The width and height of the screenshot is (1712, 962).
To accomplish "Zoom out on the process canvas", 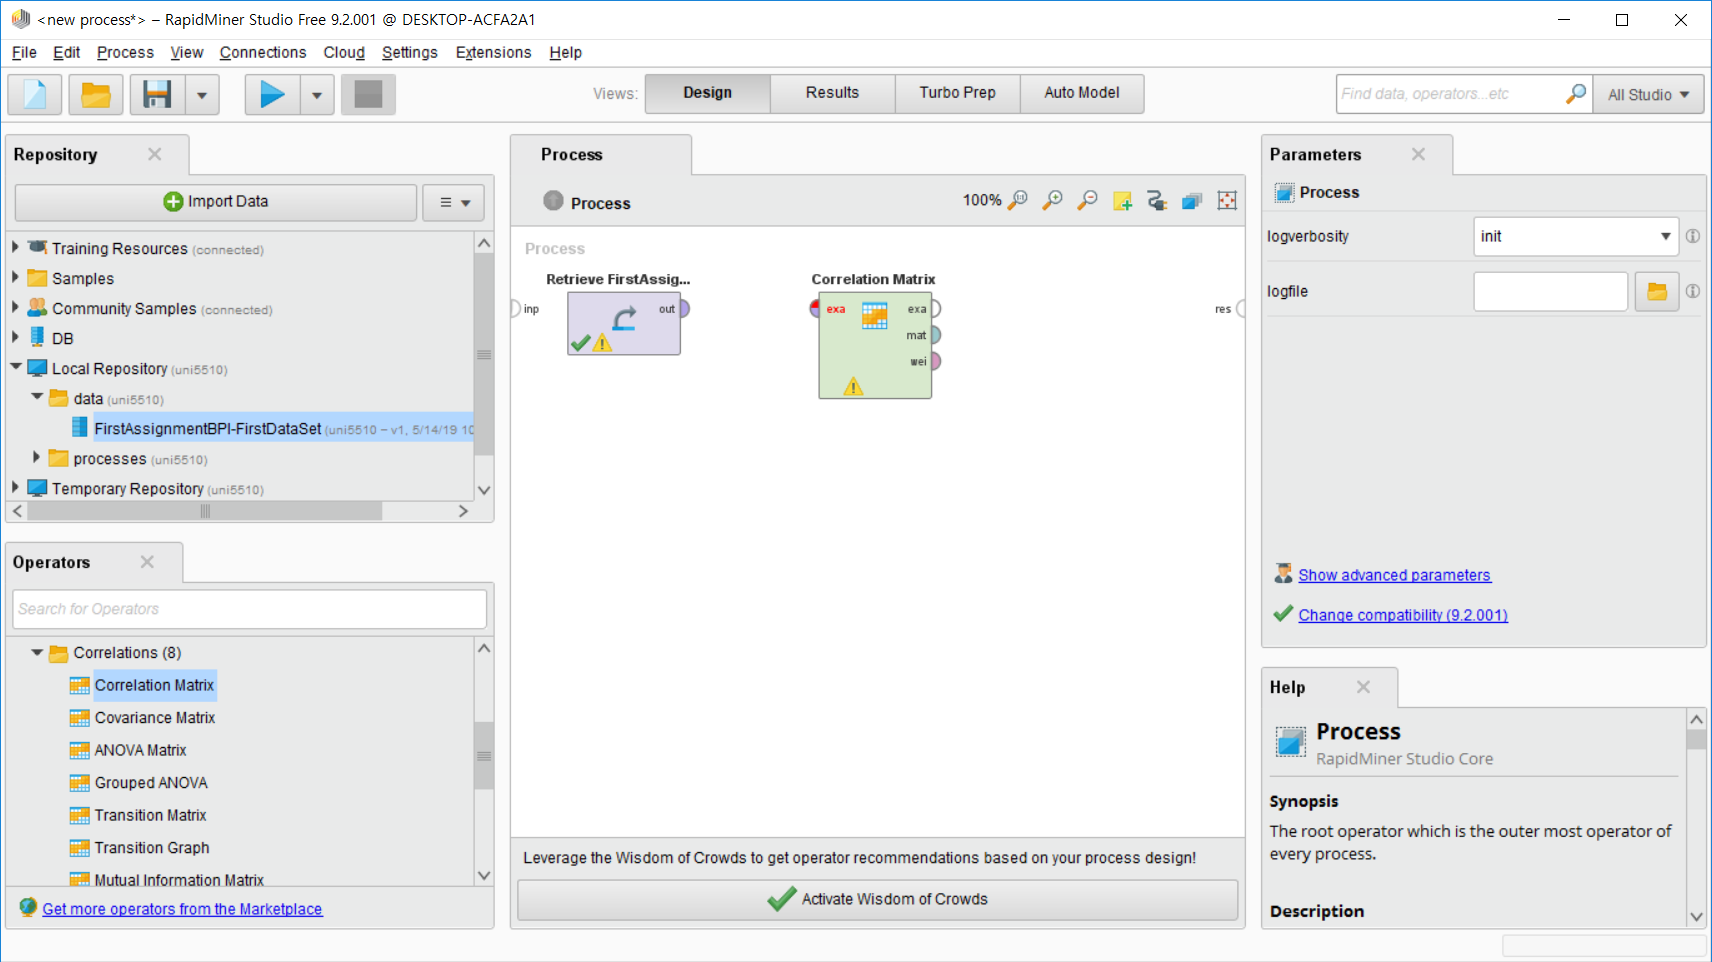I will pos(1087,200).
